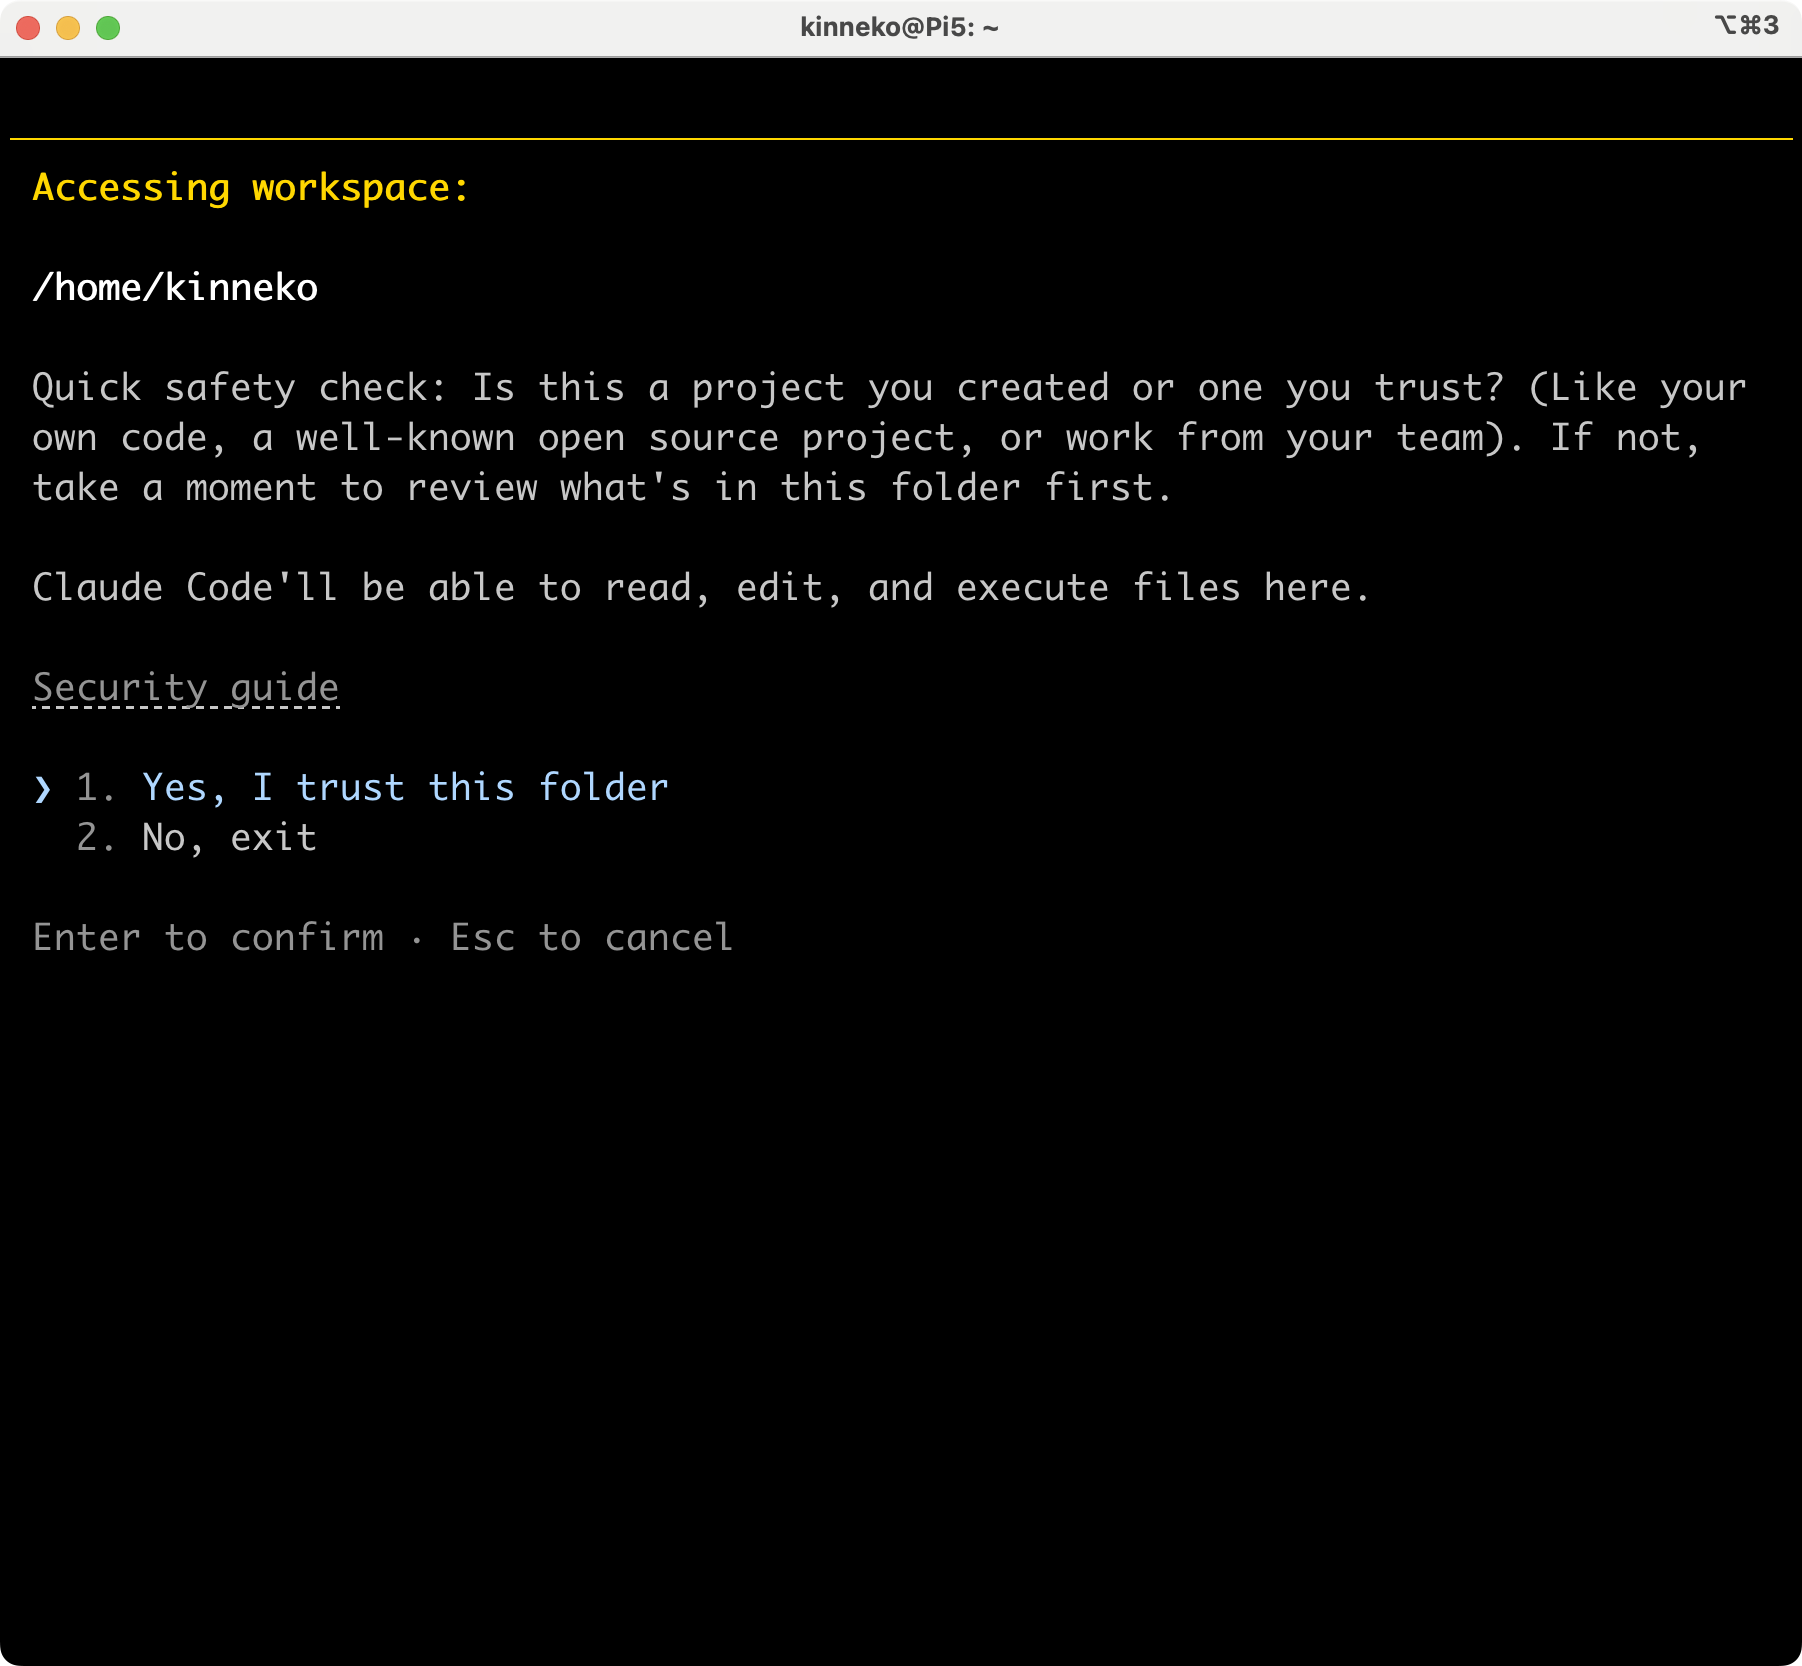Click the ⌥⌘3 shortcut indicator in title bar

pyautogui.click(x=1746, y=25)
